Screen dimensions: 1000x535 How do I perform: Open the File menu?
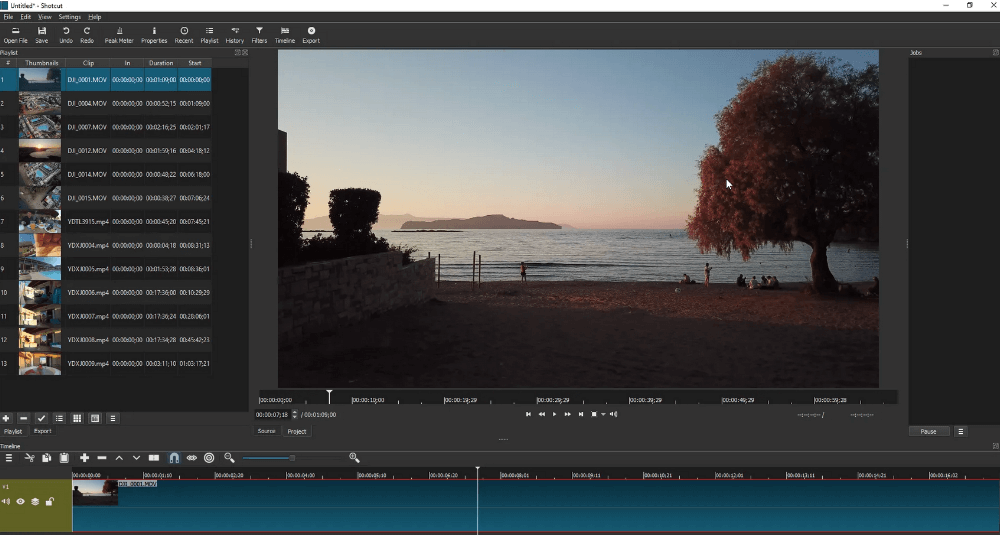click(8, 17)
